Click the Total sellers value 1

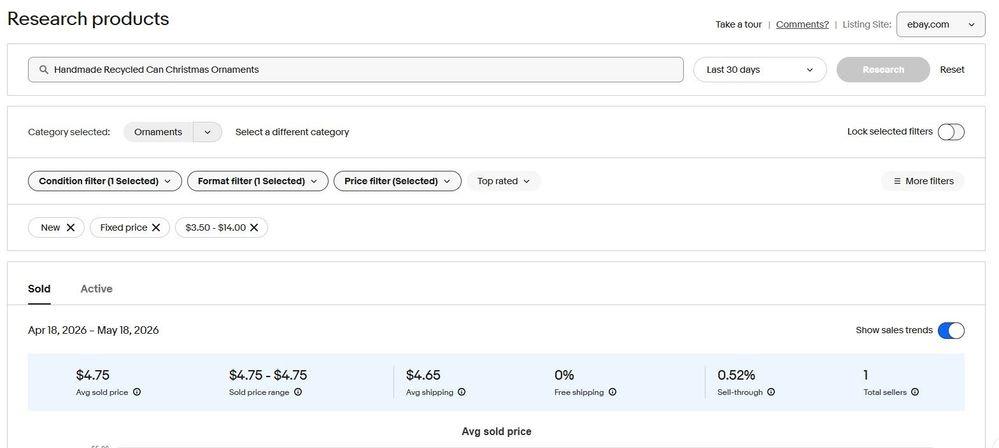coord(866,375)
